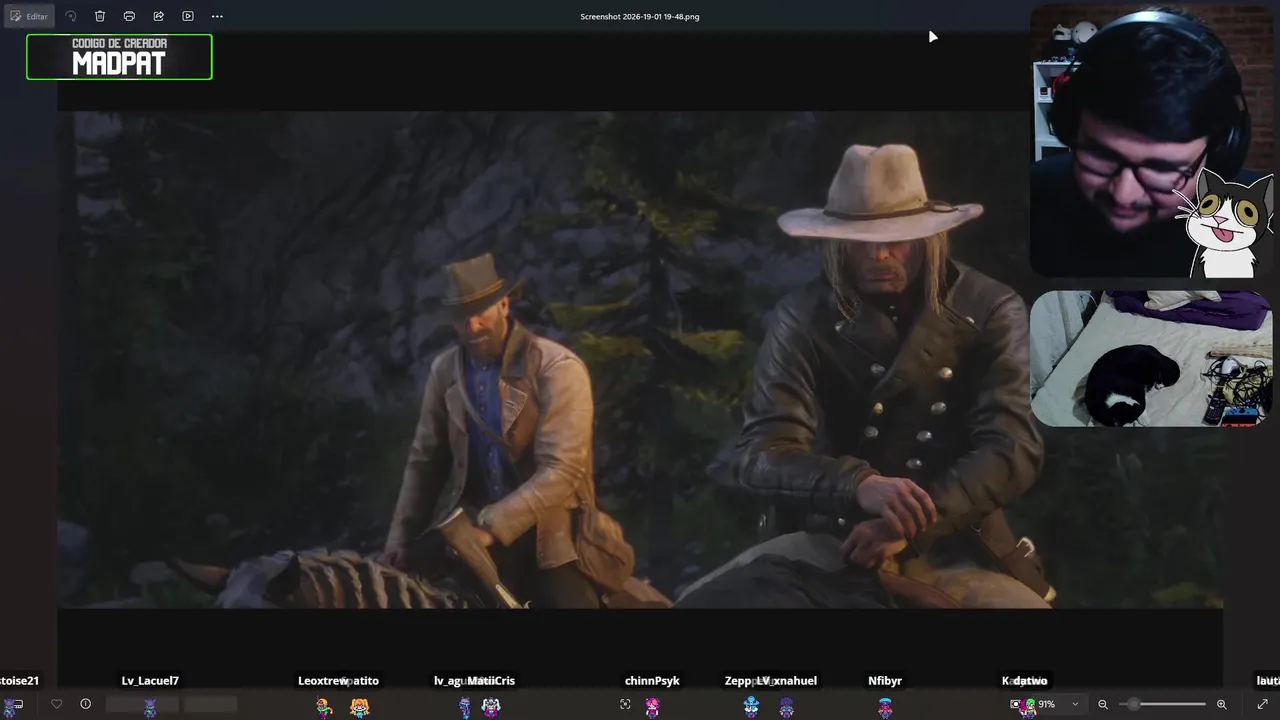
Task: Mark image as favorite with heart
Action: pyautogui.click(x=57, y=704)
